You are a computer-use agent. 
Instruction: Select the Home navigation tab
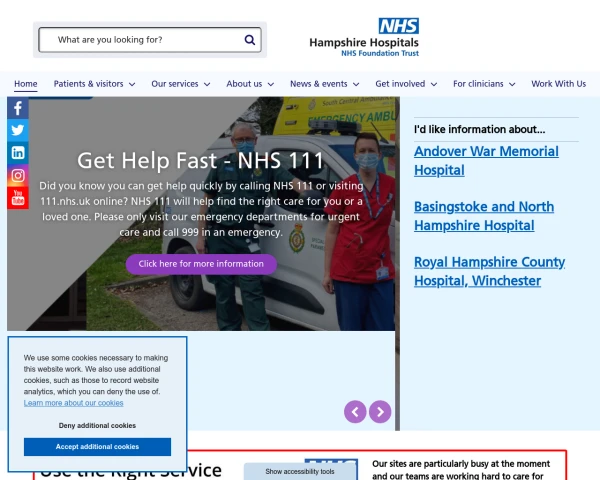click(x=26, y=84)
